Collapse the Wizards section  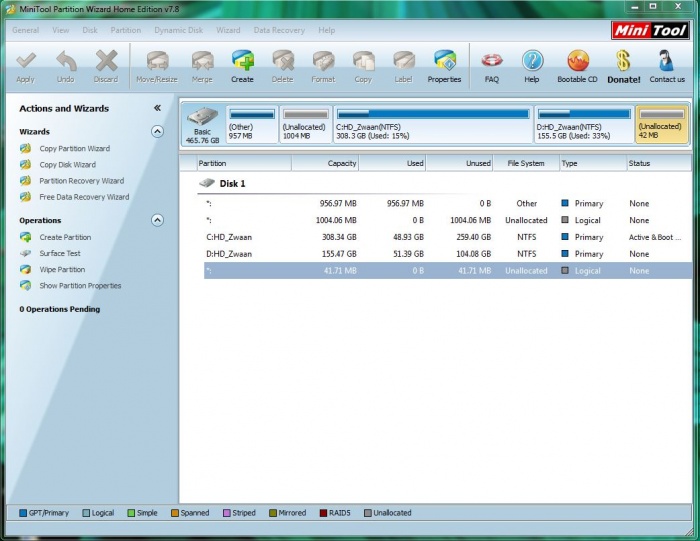157,131
